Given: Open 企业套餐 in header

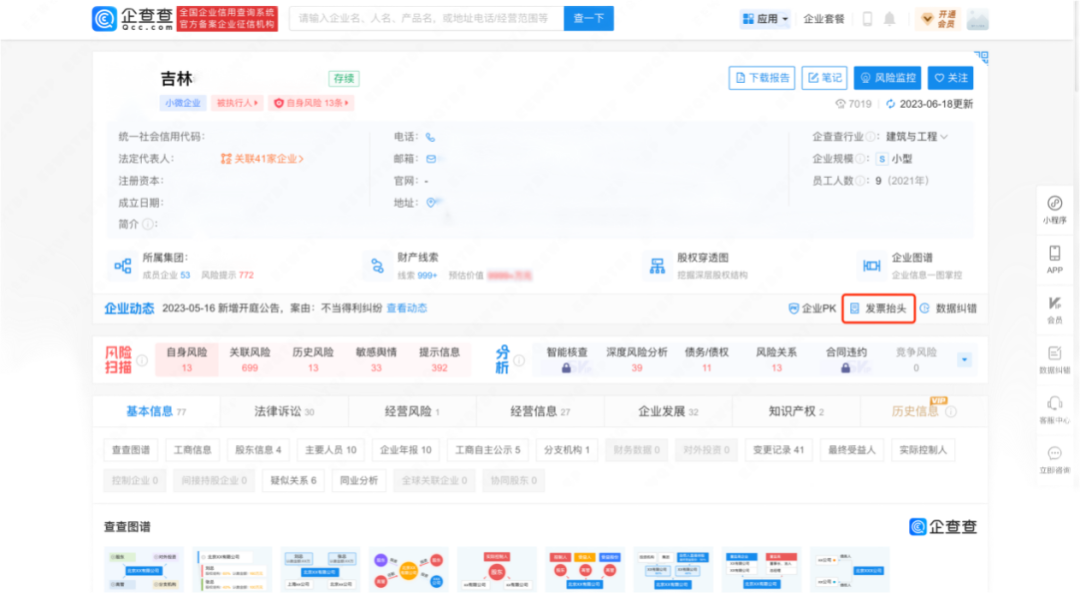Looking at the screenshot, I should coord(824,19).
